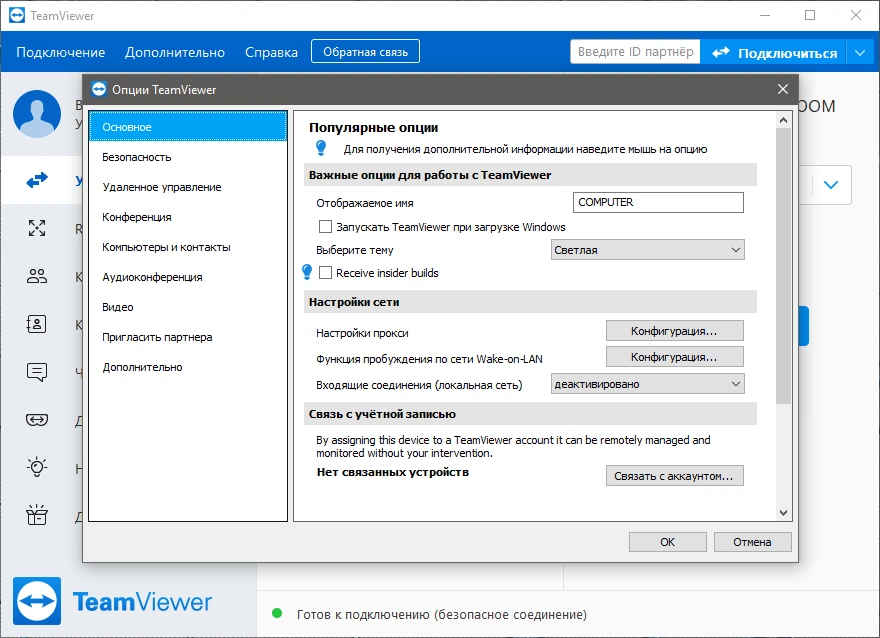Click the Важные опции для работы header
Screen dimensions: 880x638
[x=530, y=175]
